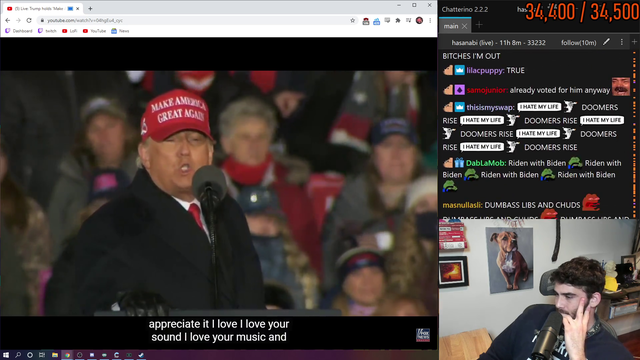
Task: Open the grey Chrome extension beside the puzzle icon
Action: coord(387,20)
